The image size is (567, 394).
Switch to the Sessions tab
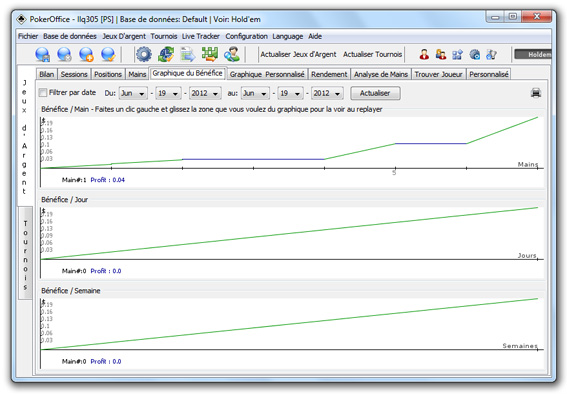click(x=74, y=74)
